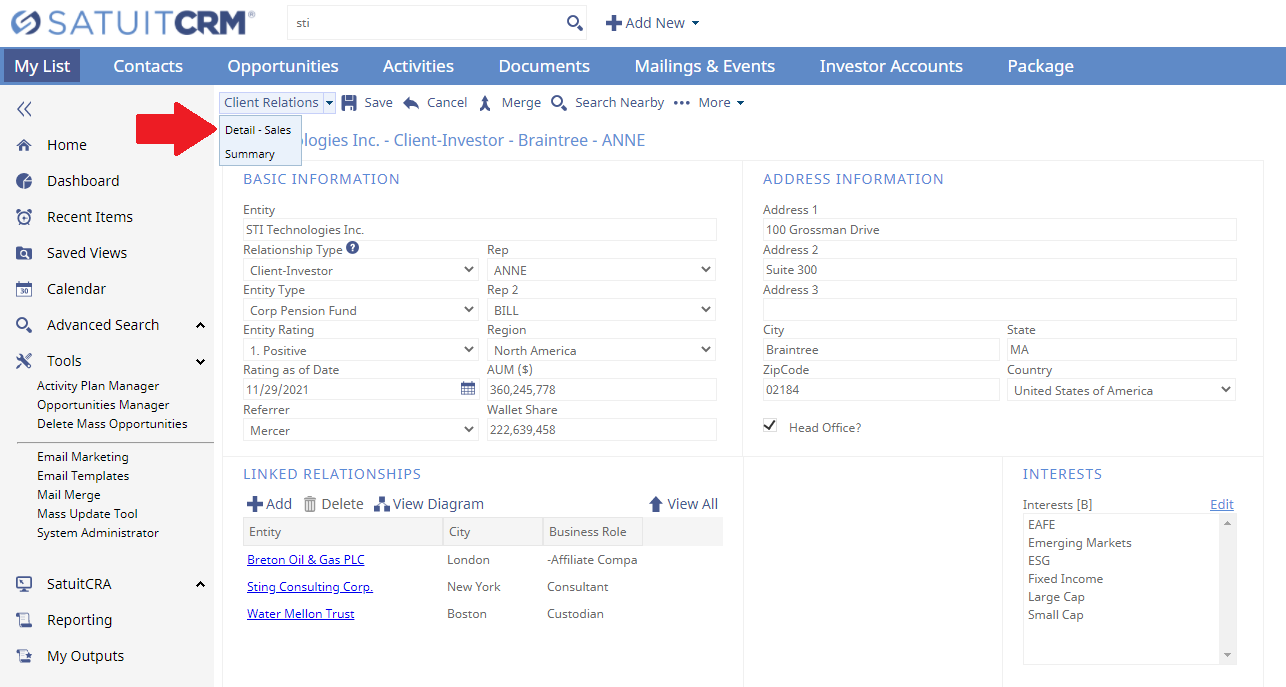Open the Entity Type dropdown
The image size is (1286, 687).
click(x=361, y=310)
